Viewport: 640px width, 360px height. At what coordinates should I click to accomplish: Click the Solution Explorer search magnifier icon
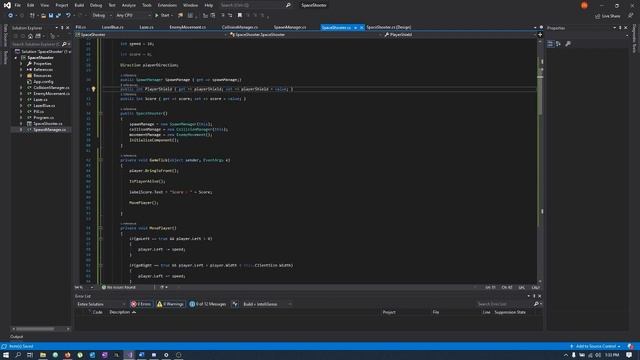[x=64, y=44]
